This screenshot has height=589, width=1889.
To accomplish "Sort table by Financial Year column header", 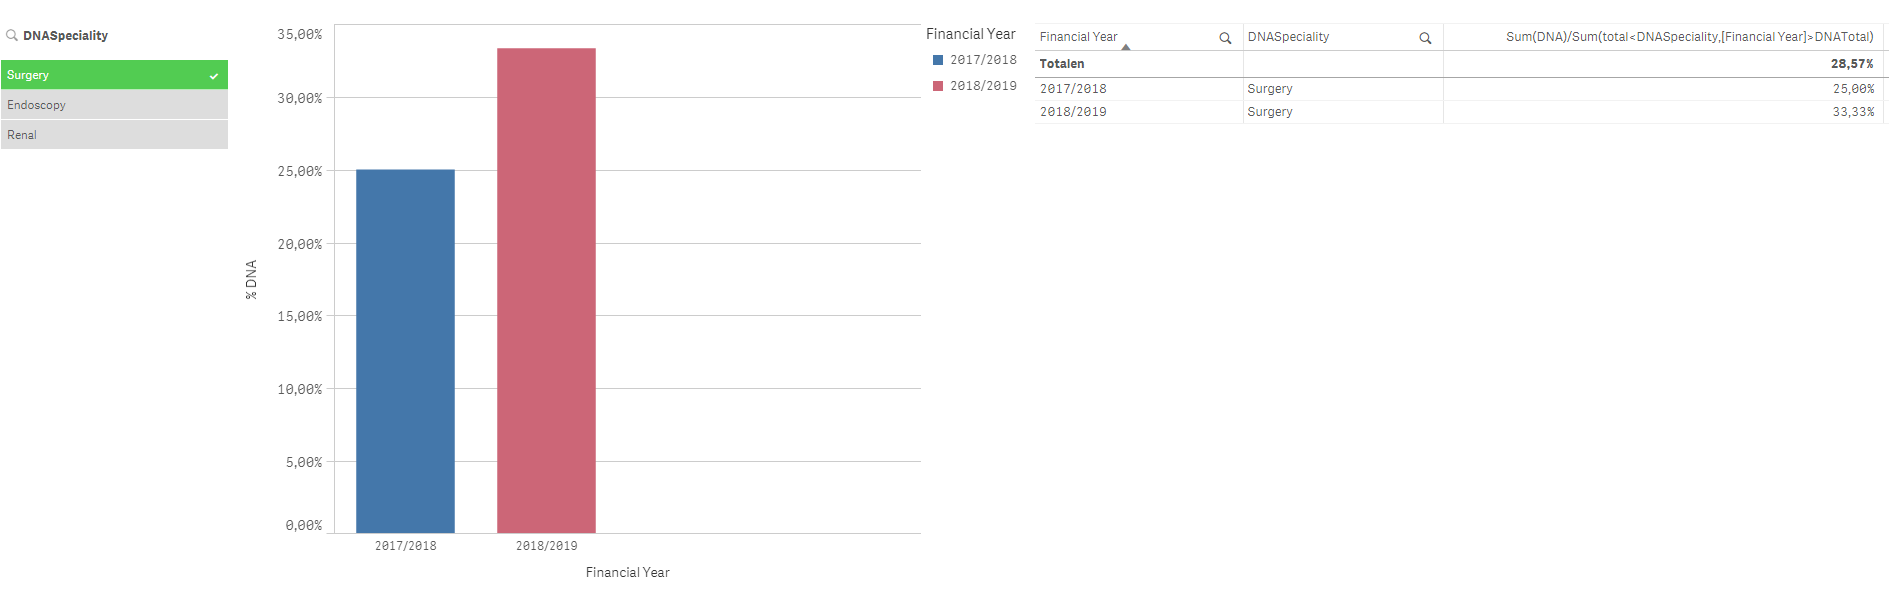I will [x=1078, y=37].
